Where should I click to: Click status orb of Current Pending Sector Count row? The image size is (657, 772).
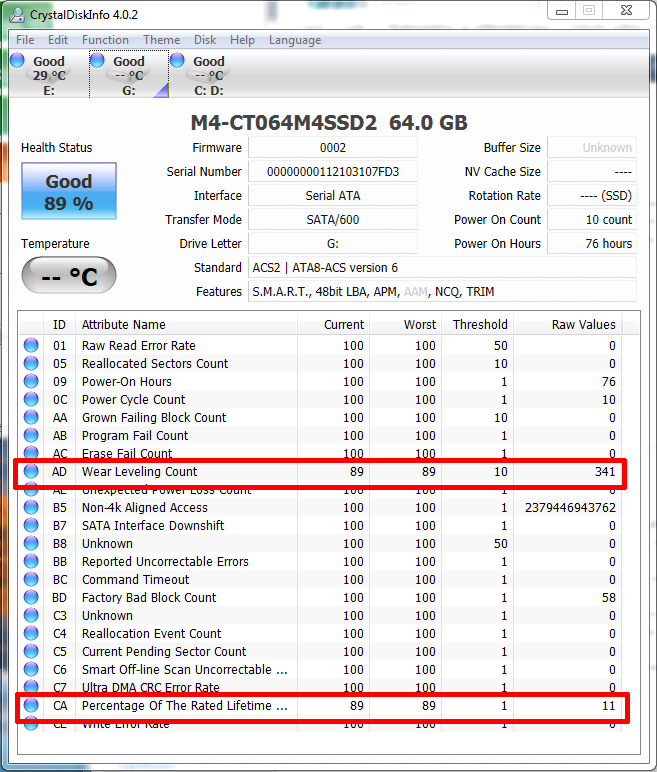[x=31, y=651]
